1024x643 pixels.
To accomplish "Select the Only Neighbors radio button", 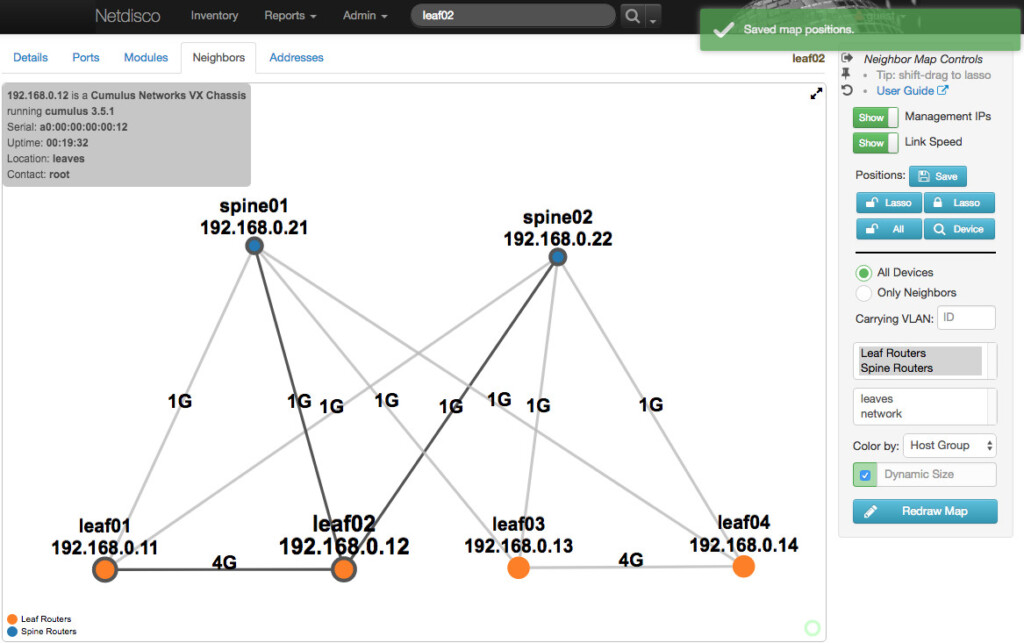I will pyautogui.click(x=863, y=293).
